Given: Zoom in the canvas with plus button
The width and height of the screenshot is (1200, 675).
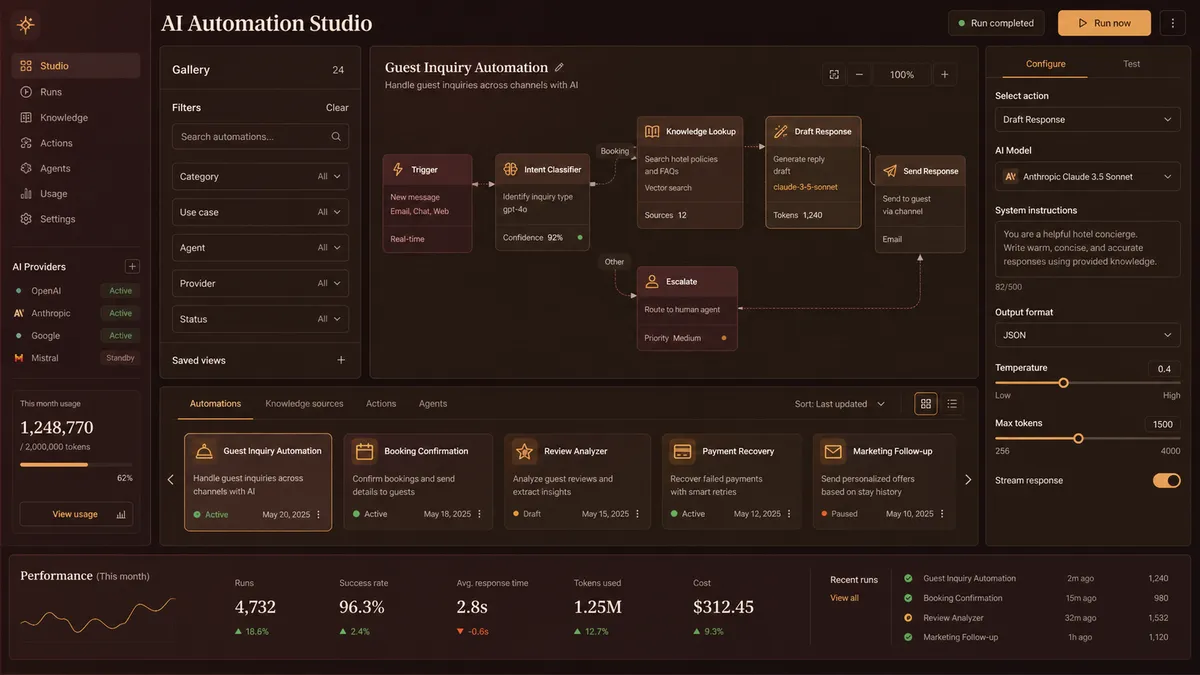Looking at the screenshot, I should [944, 74].
